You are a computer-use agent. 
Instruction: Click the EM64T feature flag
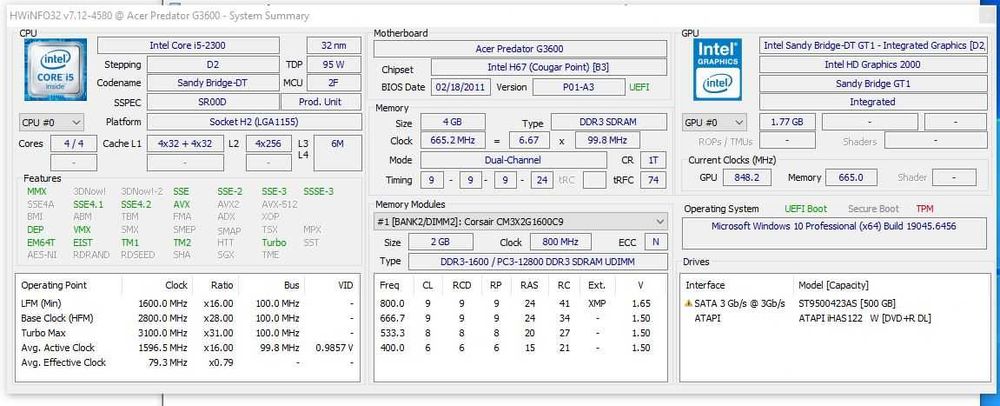pos(41,243)
